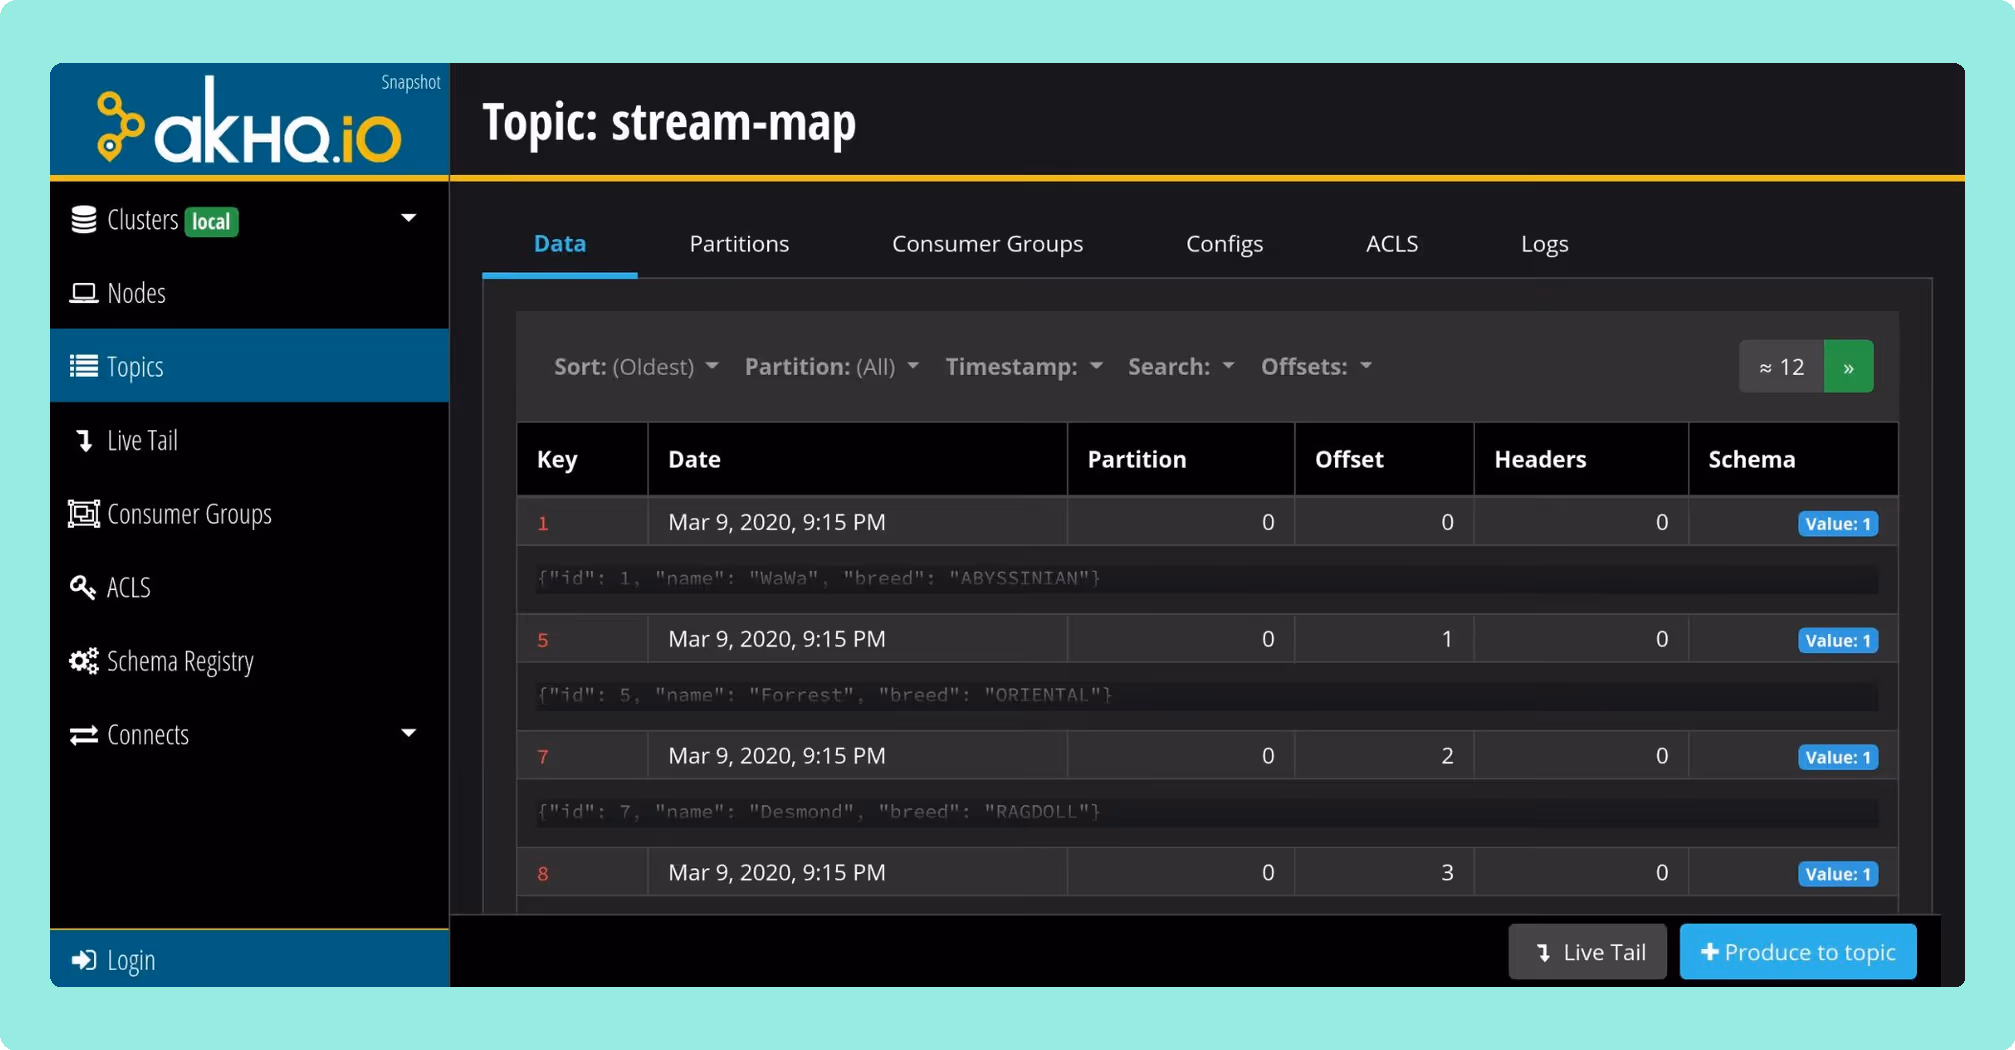This screenshot has width=2015, height=1050.
Task: Click key 5 in the table
Action: (x=543, y=640)
